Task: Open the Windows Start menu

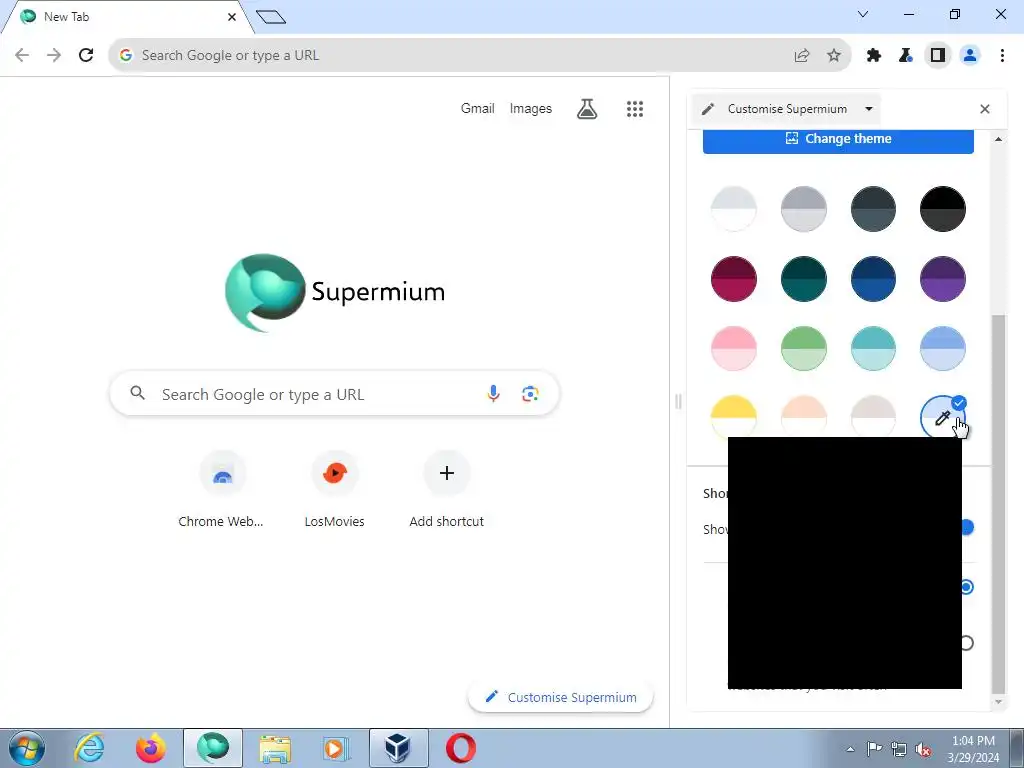Action: [x=27, y=748]
